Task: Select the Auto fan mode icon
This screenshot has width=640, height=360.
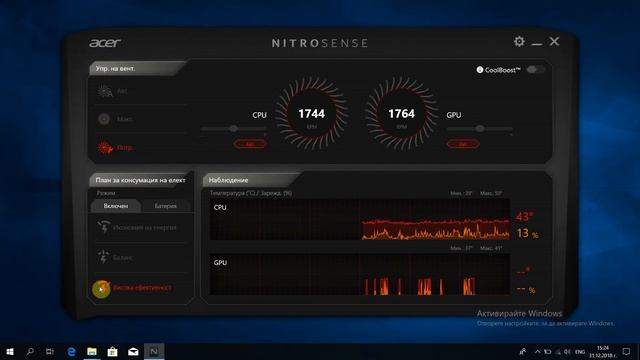Action: click(x=105, y=91)
